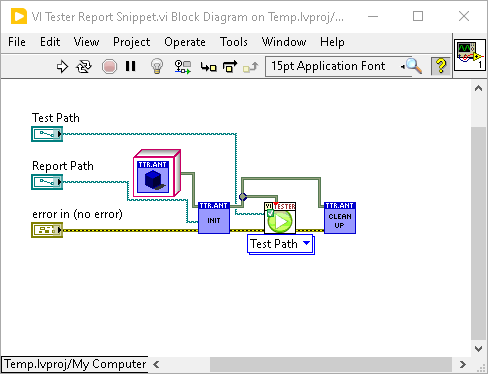Image resolution: width=488 pixels, height=374 pixels.
Task: Select the TTR.ANT class constant cube
Action: tap(157, 173)
